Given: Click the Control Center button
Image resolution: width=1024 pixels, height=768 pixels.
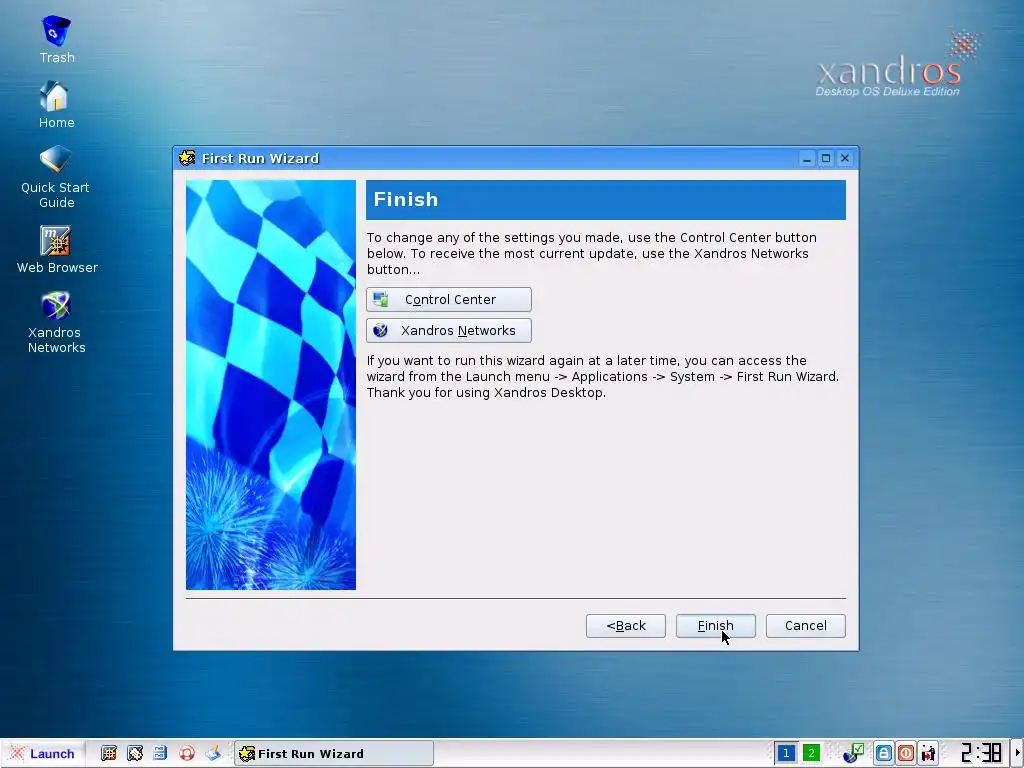Looking at the screenshot, I should 449,299.
